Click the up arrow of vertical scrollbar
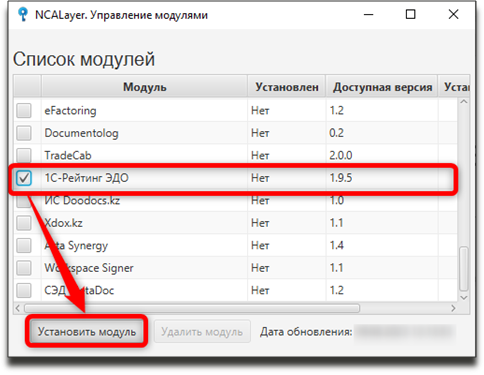This screenshot has height=375, width=484. [464, 102]
